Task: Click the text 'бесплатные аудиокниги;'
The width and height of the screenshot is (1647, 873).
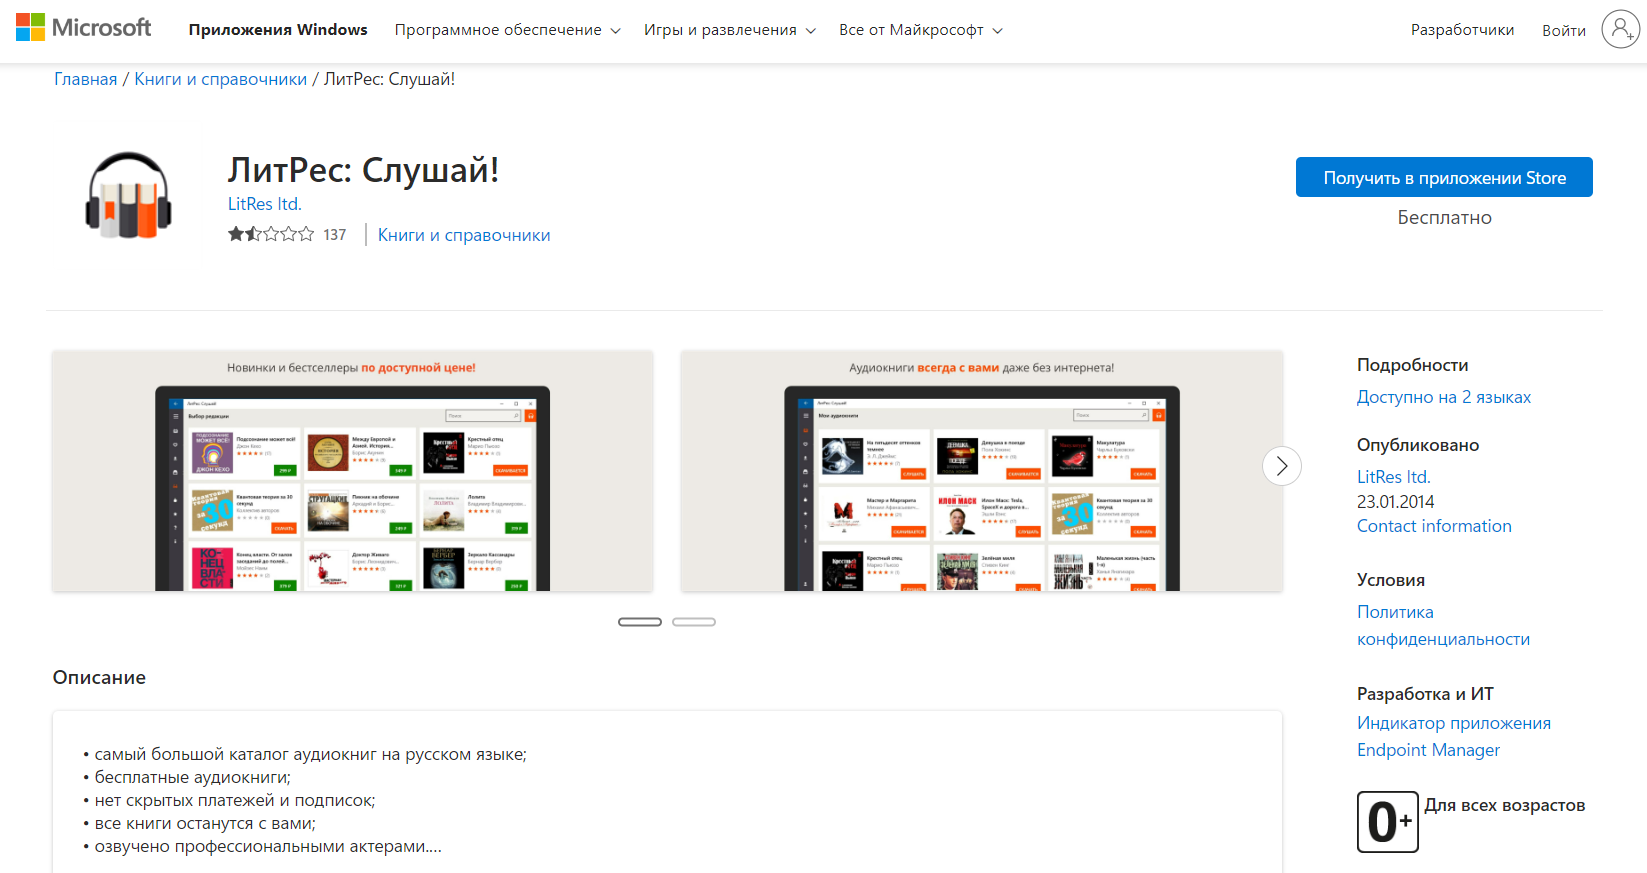Action: 193,777
